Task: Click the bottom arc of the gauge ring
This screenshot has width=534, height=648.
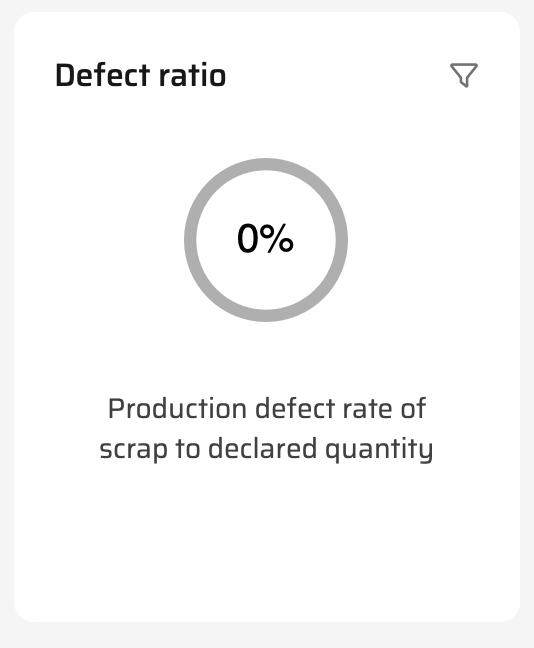Action: 266,316
